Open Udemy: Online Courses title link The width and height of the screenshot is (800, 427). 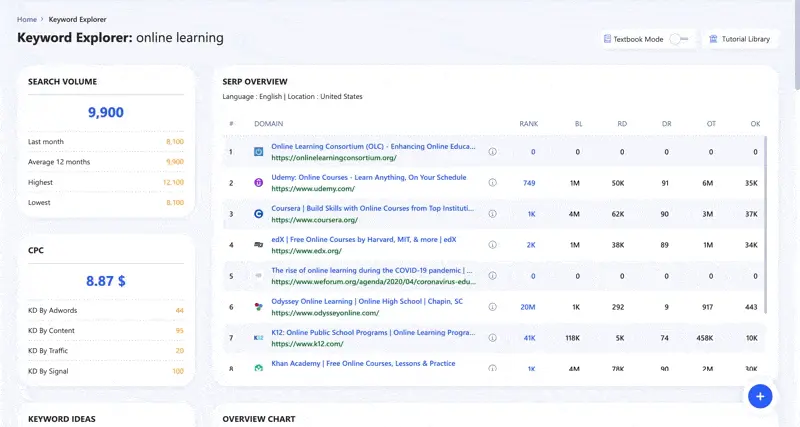(x=368, y=178)
